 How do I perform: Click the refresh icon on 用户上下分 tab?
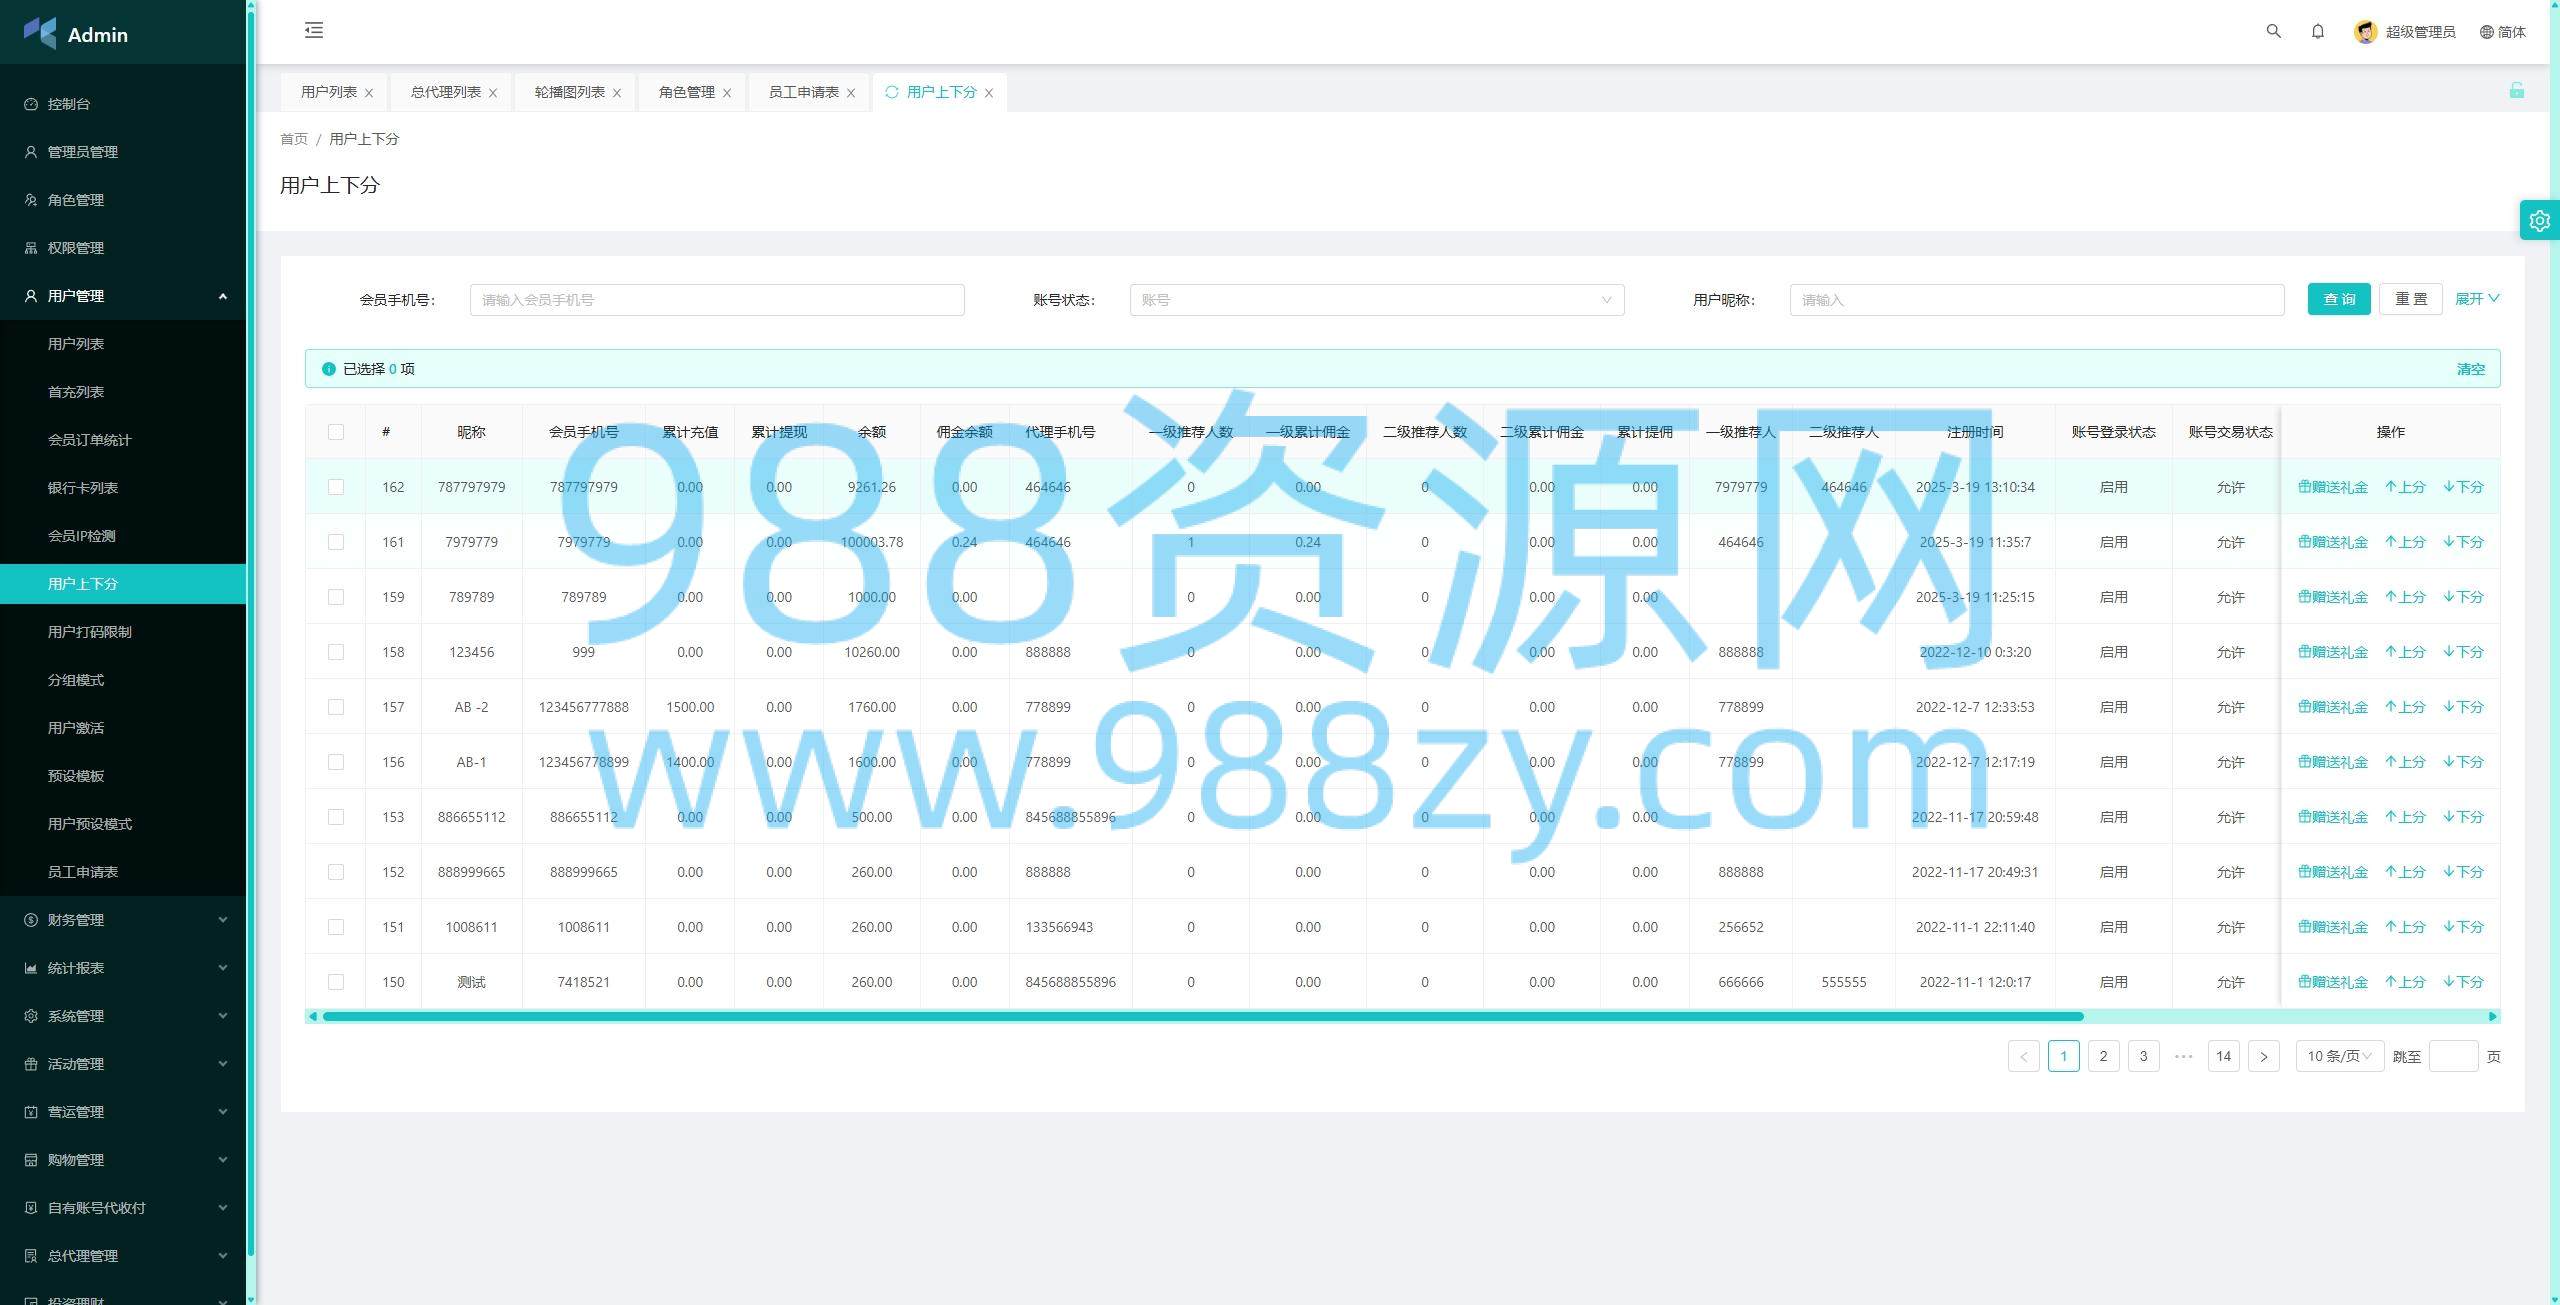[891, 92]
